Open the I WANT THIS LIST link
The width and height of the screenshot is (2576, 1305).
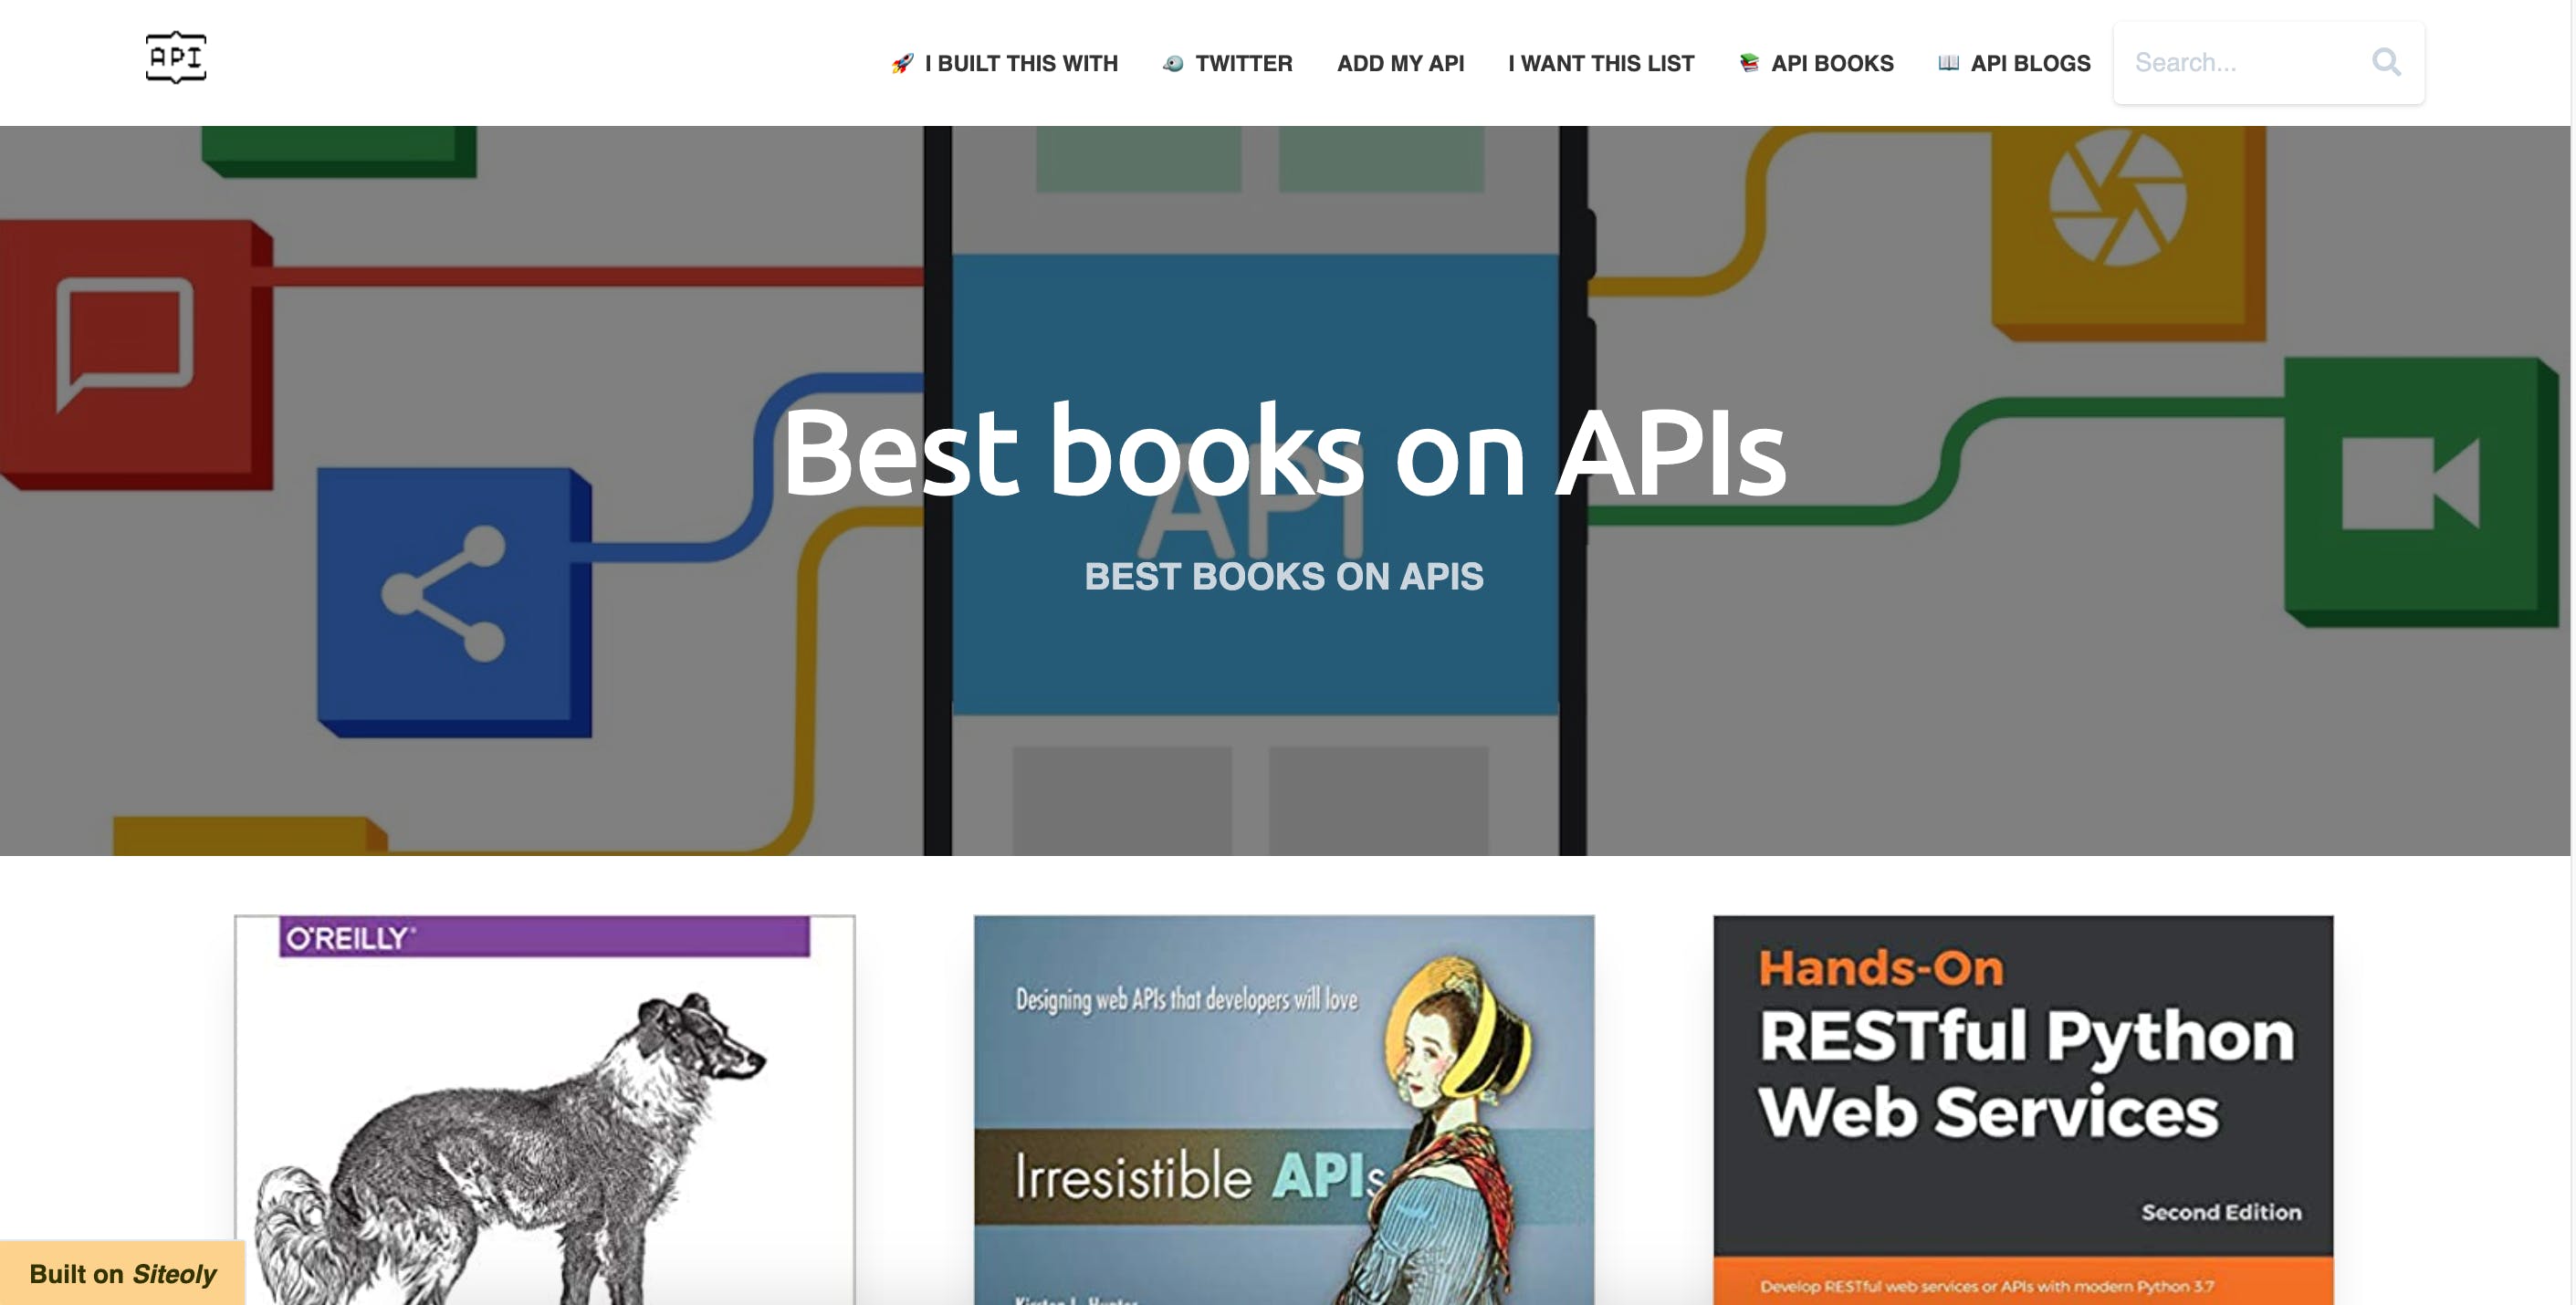tap(1601, 64)
